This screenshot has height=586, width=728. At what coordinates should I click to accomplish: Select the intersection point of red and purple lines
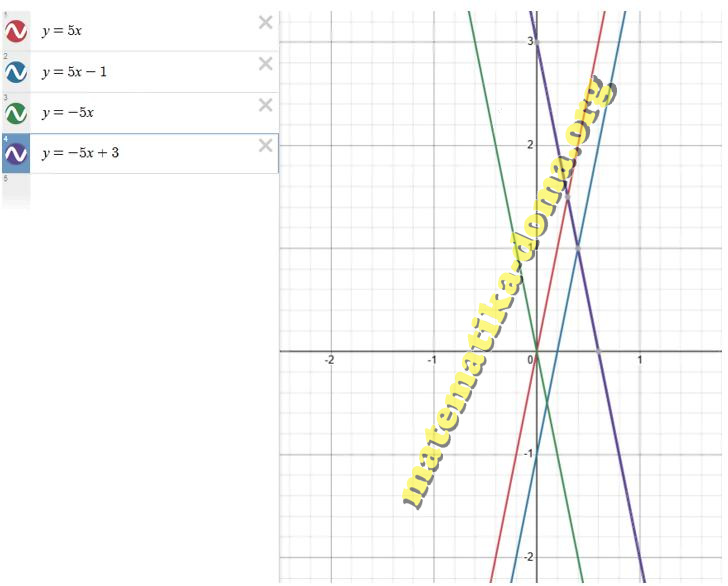click(568, 197)
